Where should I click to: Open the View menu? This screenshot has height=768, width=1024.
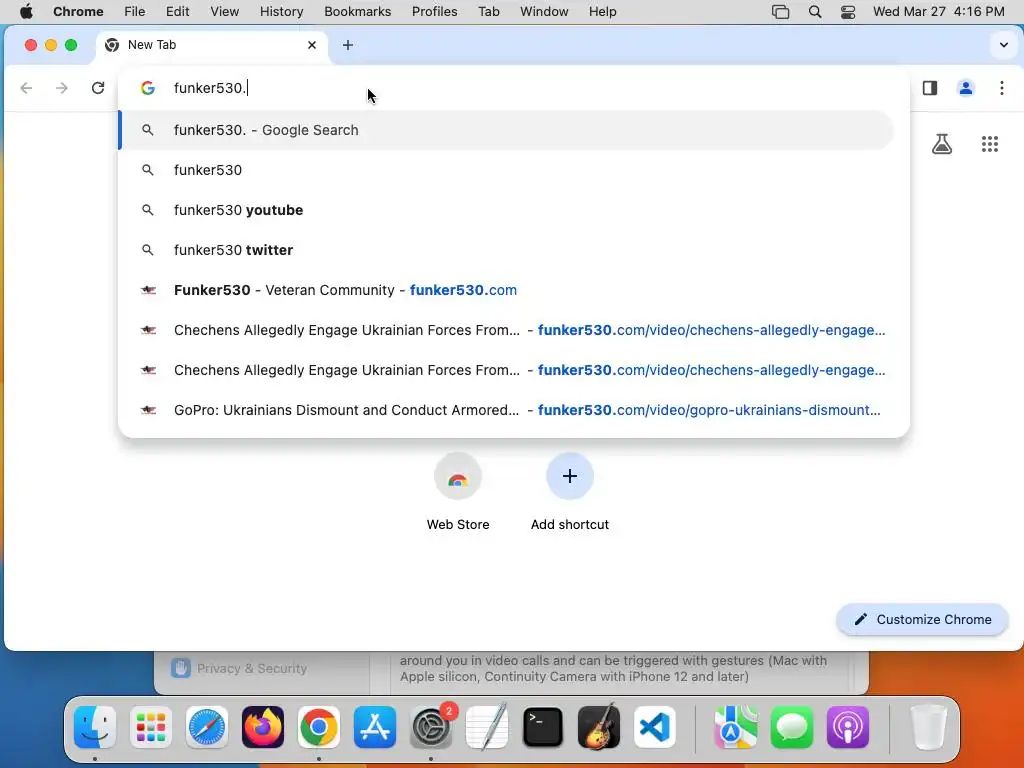pos(225,11)
